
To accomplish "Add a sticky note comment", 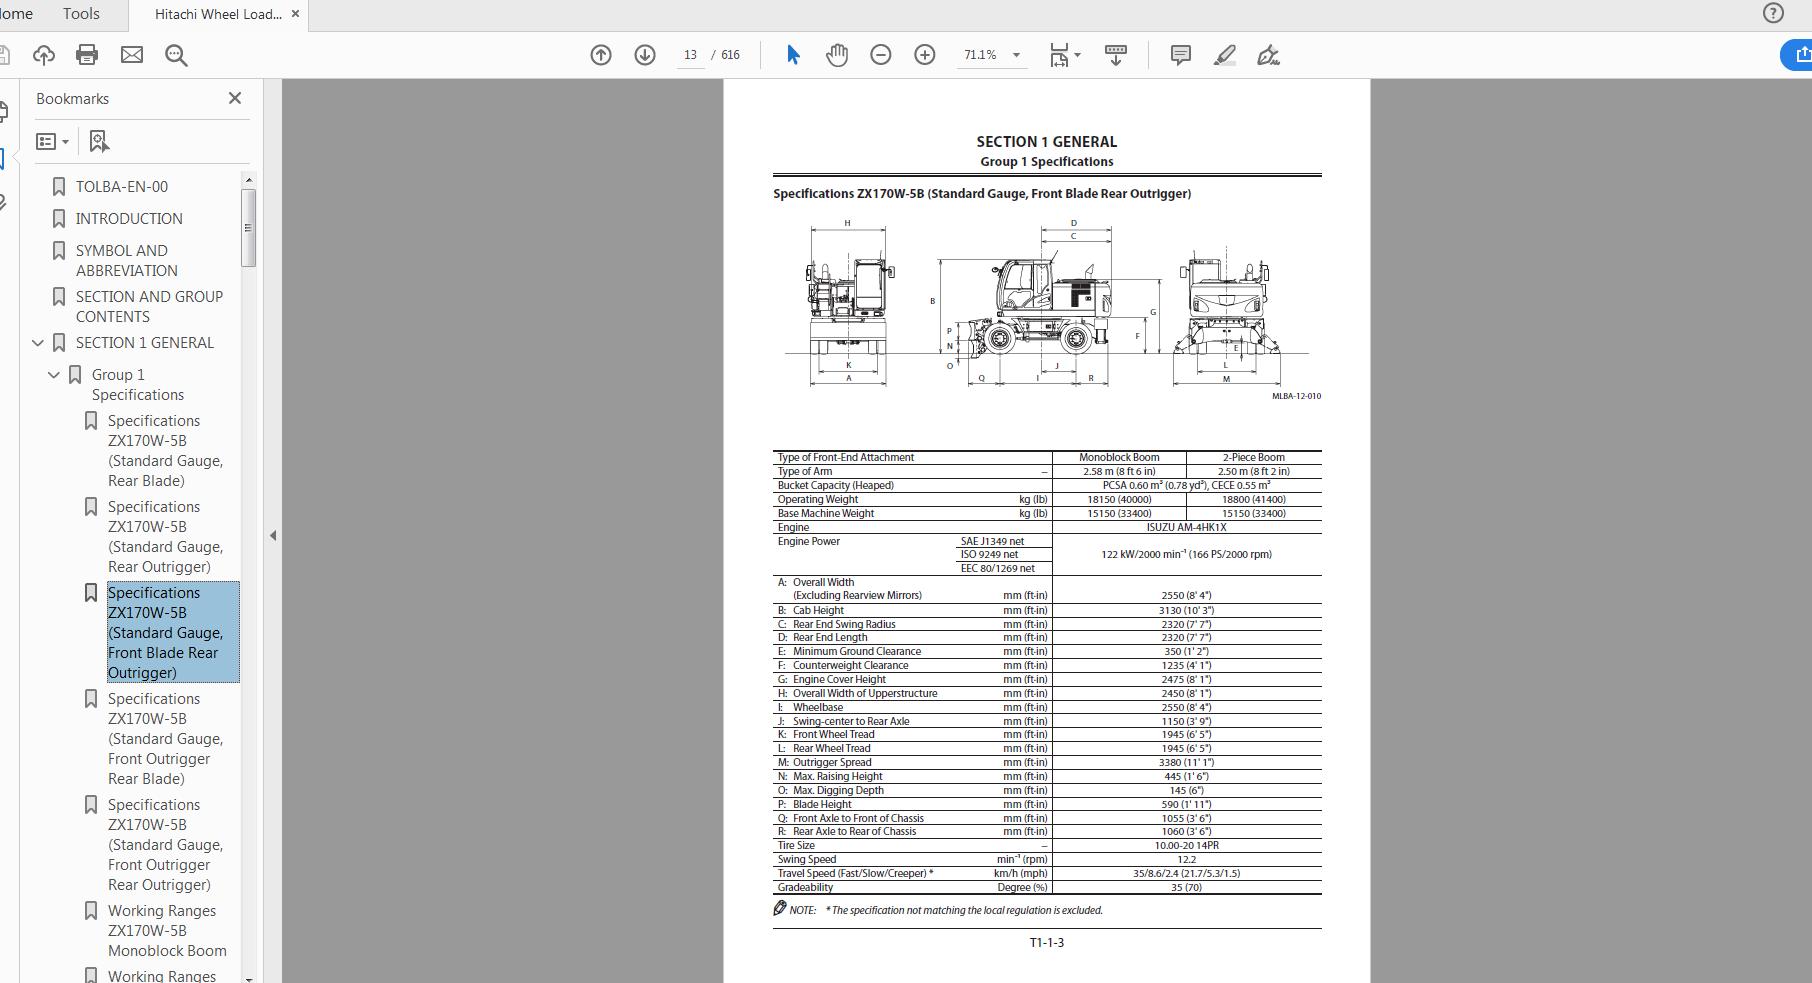I will click(1180, 55).
